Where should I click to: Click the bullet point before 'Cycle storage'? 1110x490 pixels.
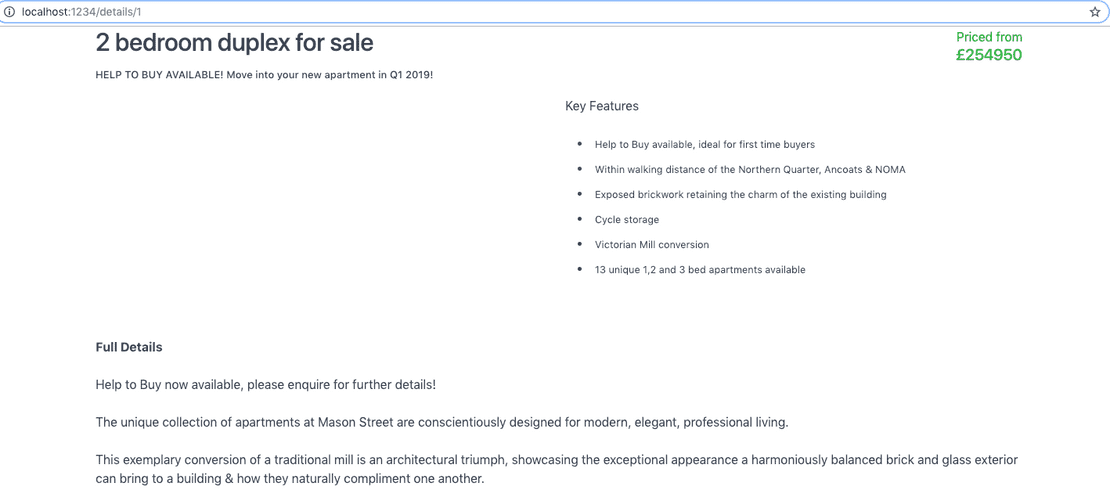(580, 219)
